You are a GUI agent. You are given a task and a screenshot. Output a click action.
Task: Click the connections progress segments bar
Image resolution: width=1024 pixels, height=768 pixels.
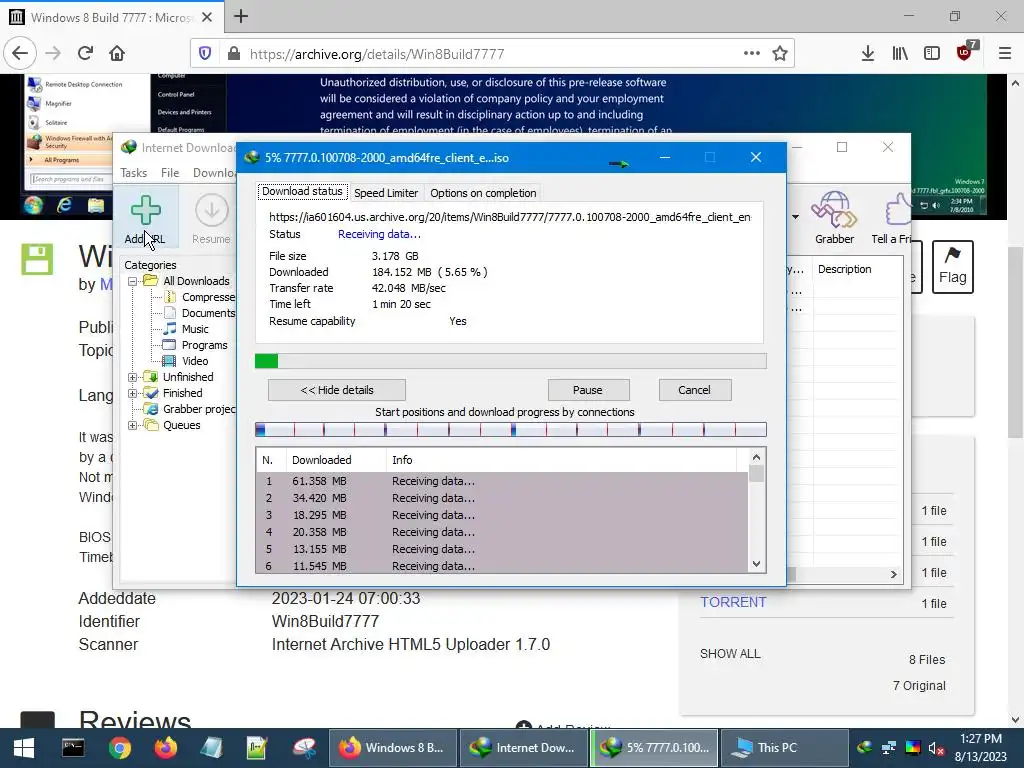(x=511, y=429)
